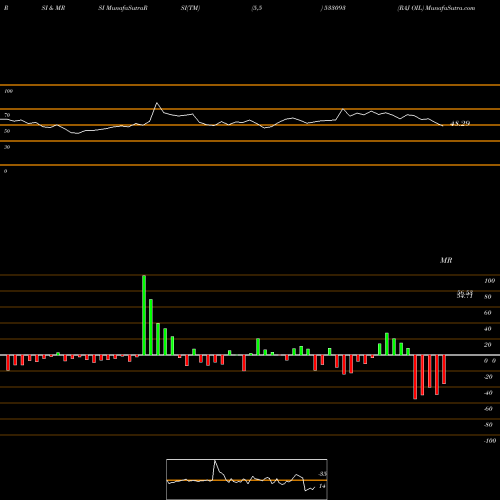Image resolution: width=500 pixels, height=500 pixels.
Task: Click the MR axis label -40
Action: 488,393
